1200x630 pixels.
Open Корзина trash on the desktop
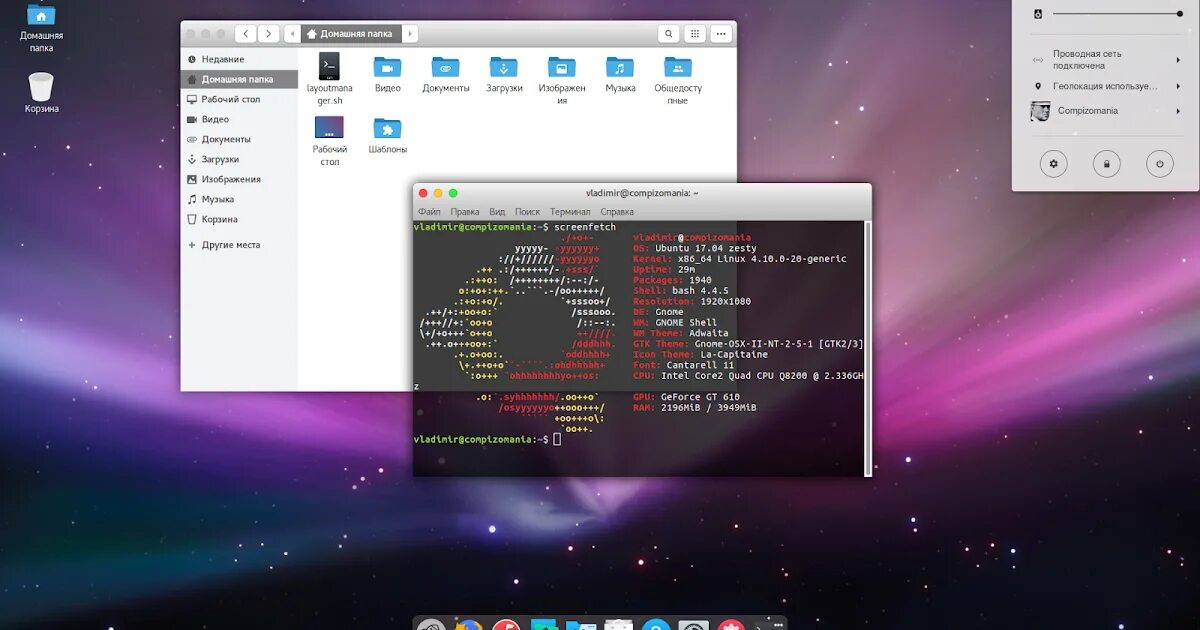(41, 93)
